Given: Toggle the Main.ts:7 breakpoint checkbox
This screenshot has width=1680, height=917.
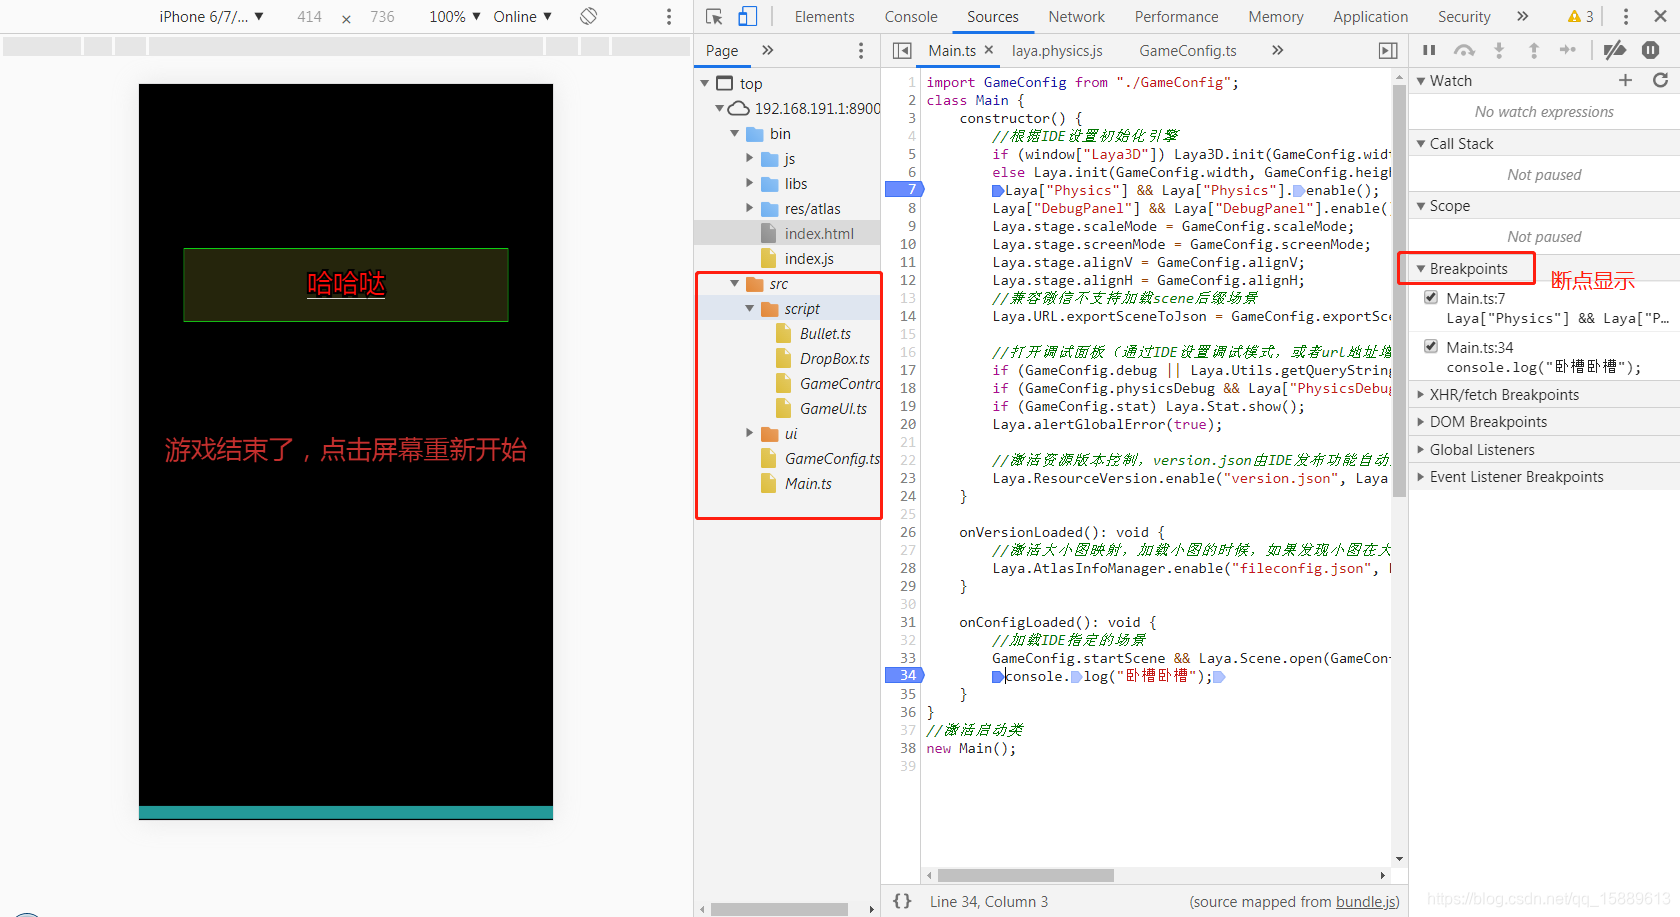Looking at the screenshot, I should pos(1431,297).
